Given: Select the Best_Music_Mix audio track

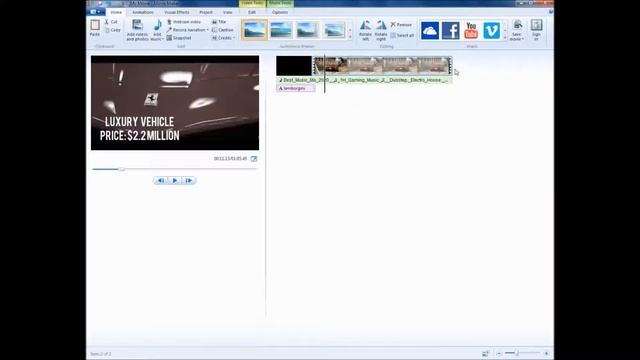Looking at the screenshot, I should (364, 80).
